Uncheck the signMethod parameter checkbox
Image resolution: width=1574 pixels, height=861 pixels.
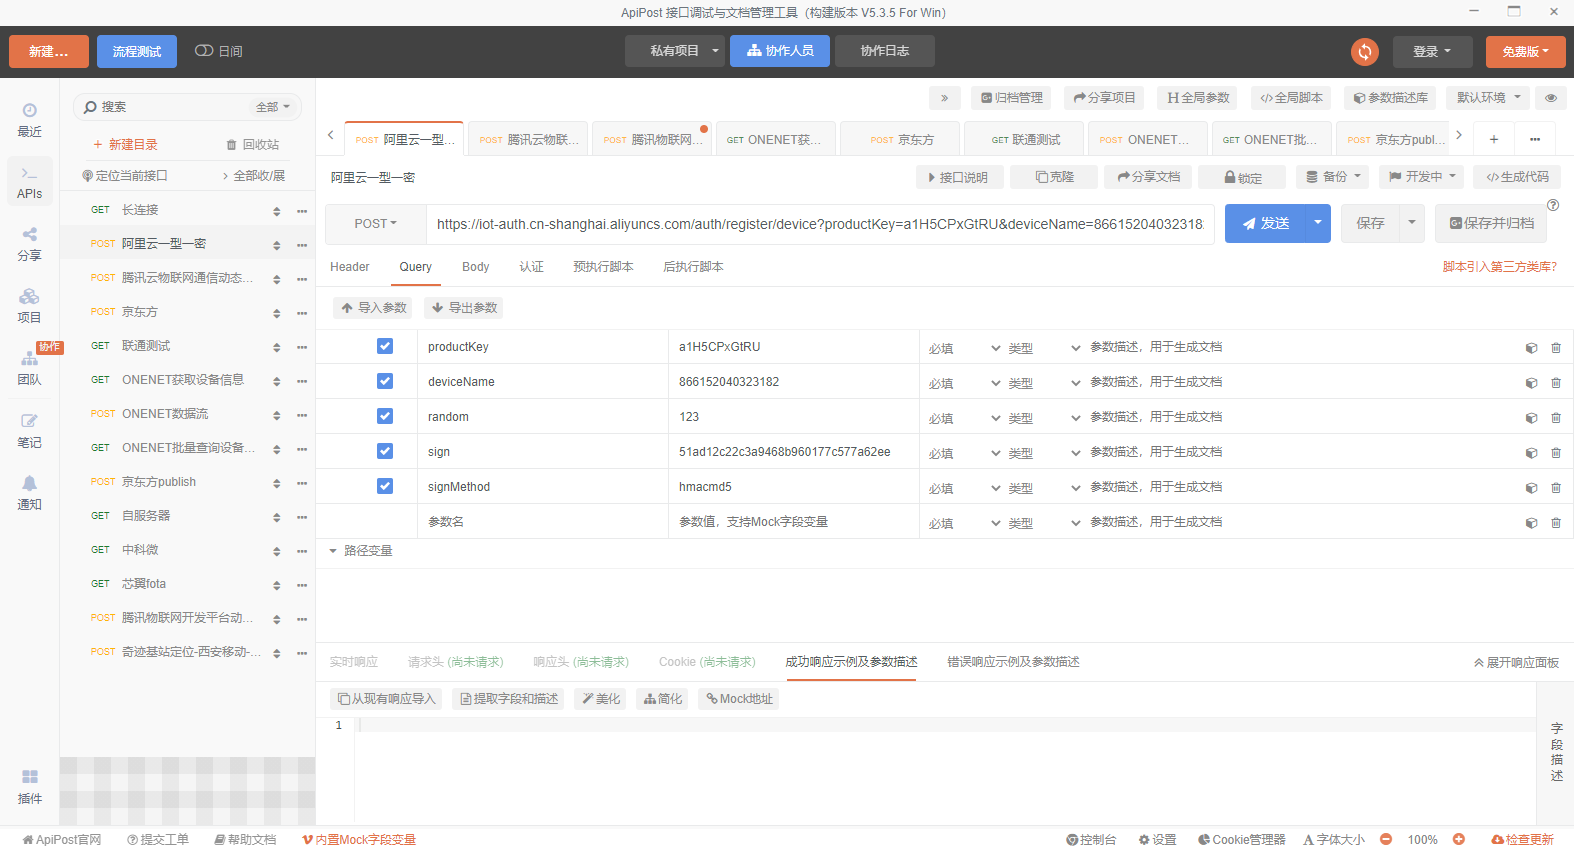(385, 486)
